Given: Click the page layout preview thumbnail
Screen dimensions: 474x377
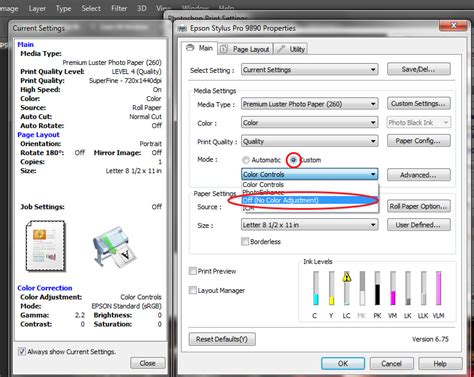Looking at the screenshot, I should (x=46, y=246).
